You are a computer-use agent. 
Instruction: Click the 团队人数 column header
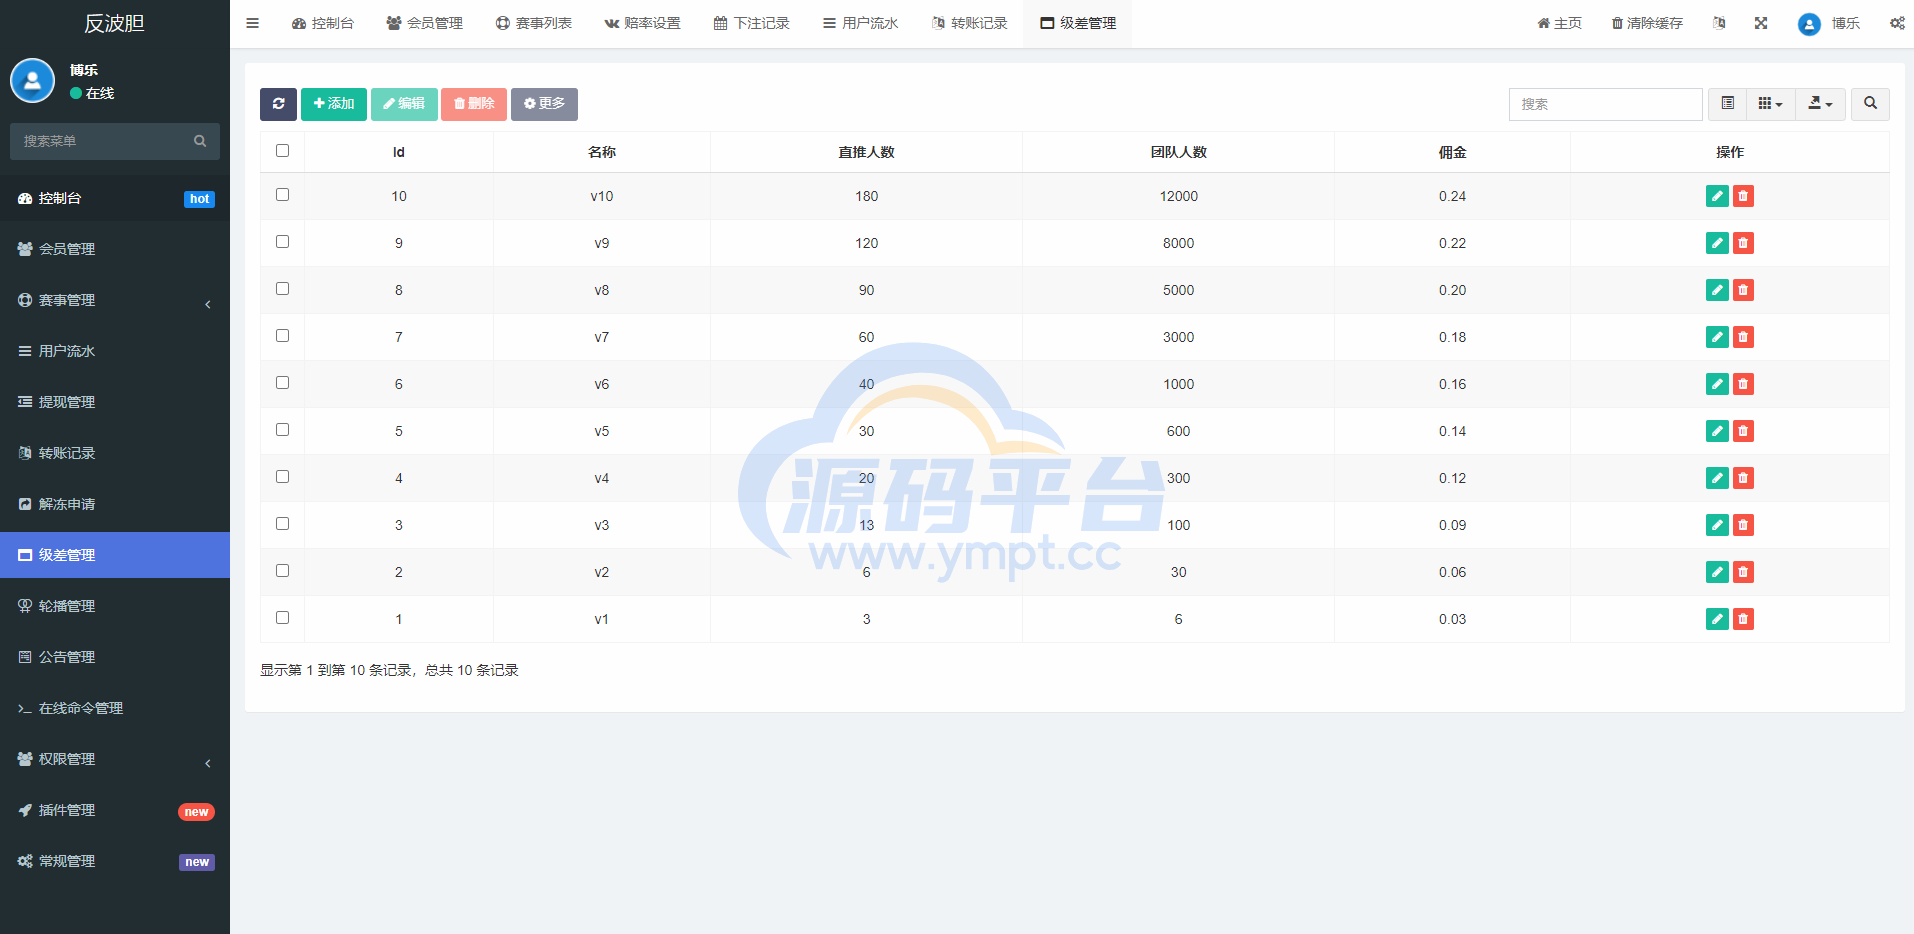tap(1178, 152)
